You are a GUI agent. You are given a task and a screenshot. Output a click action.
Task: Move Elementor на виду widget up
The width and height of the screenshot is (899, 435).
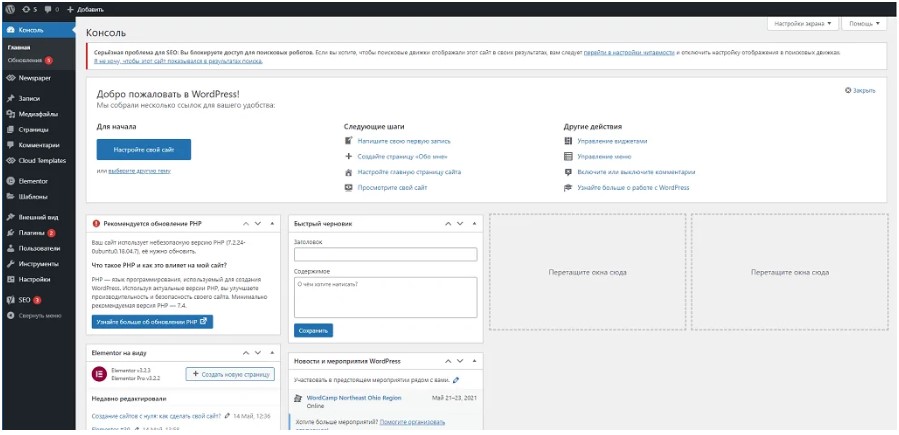point(245,353)
